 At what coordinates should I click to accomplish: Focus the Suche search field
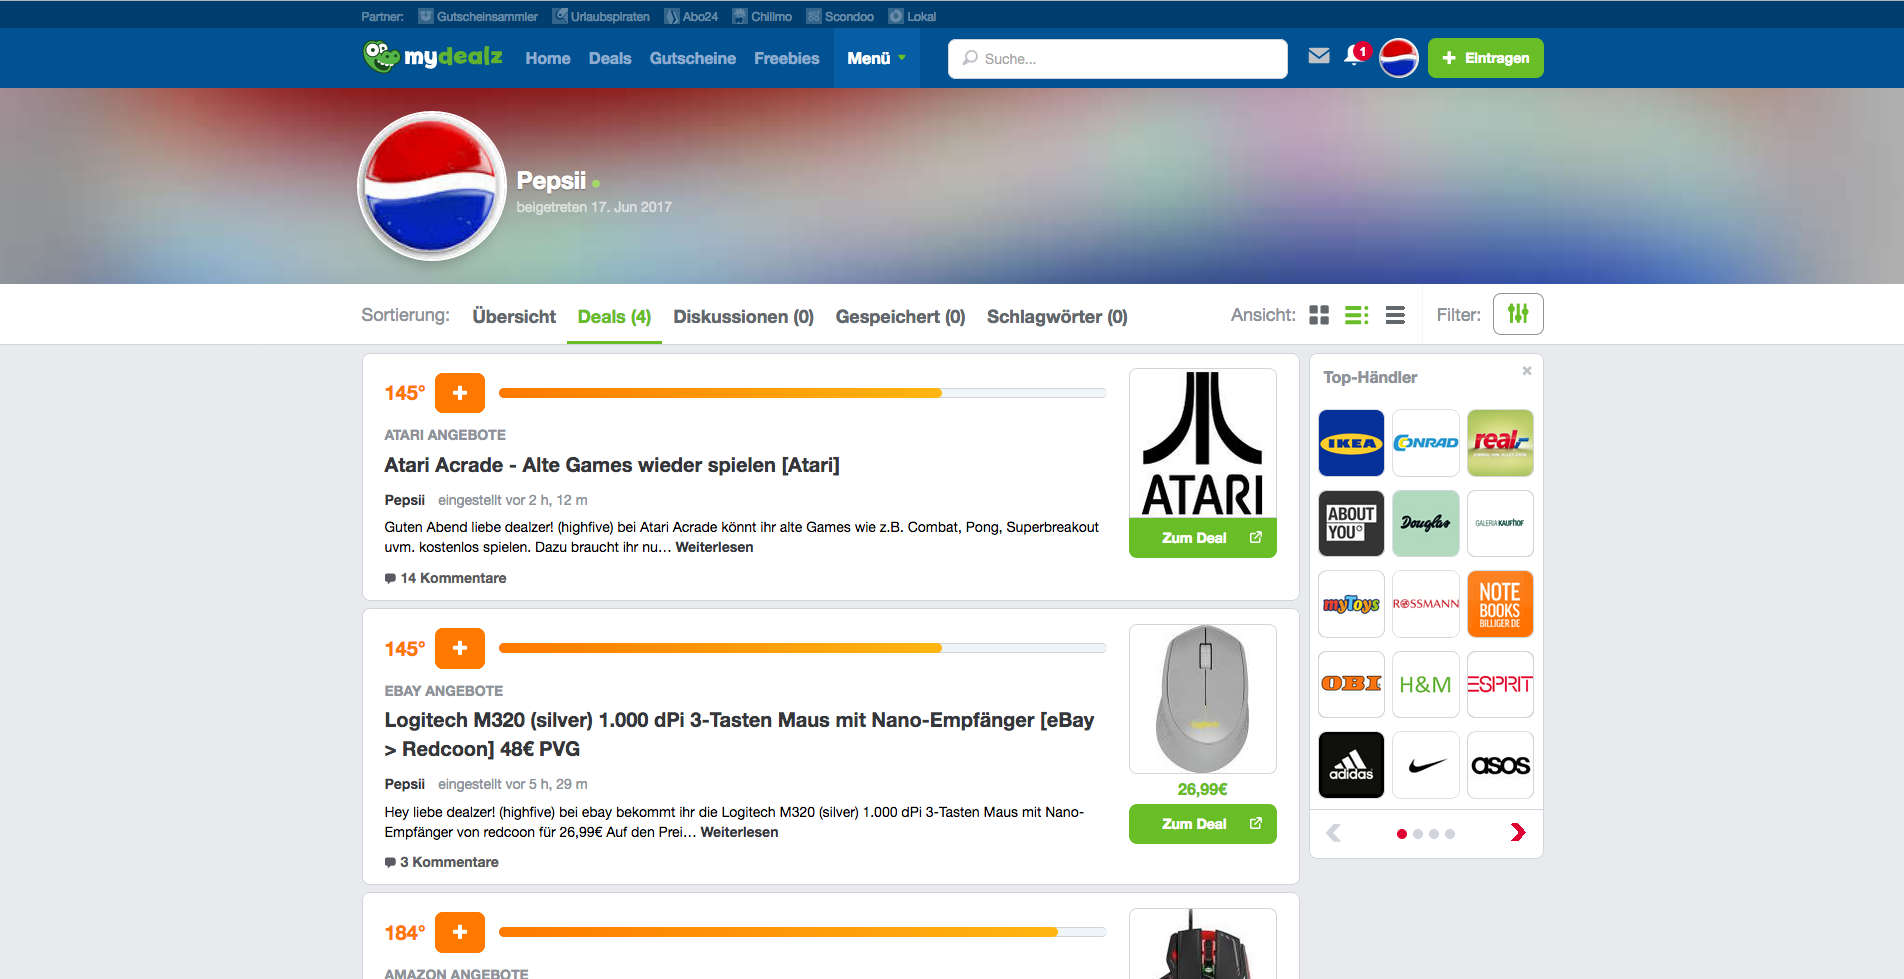[1118, 59]
